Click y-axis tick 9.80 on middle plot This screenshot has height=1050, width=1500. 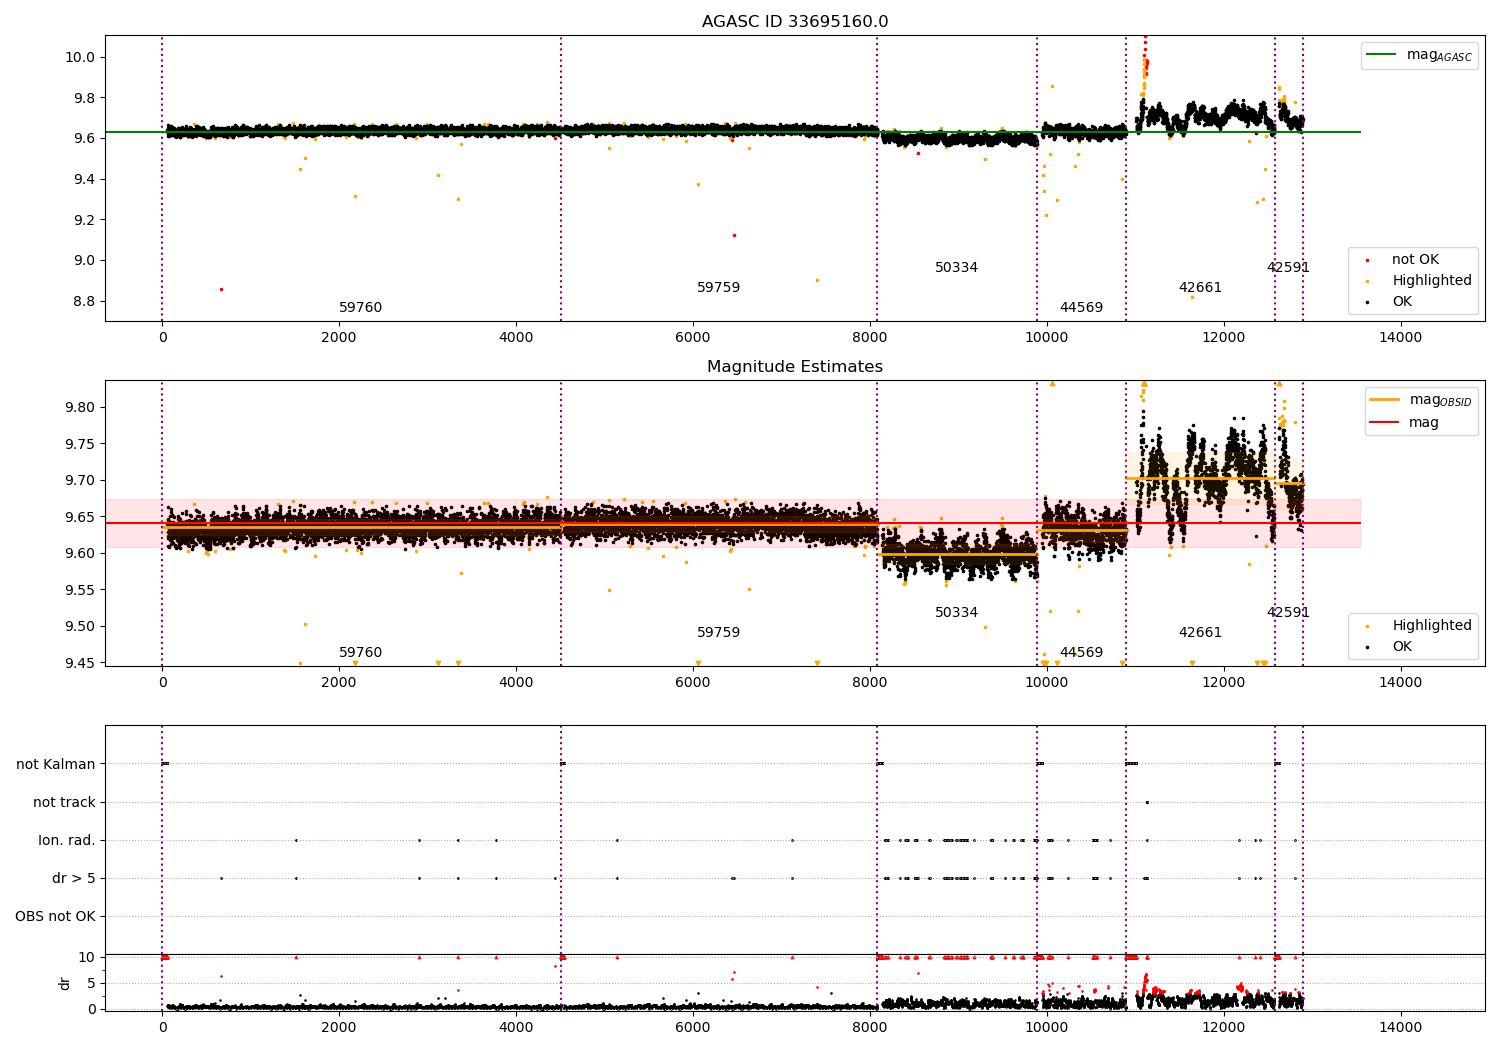pos(80,407)
